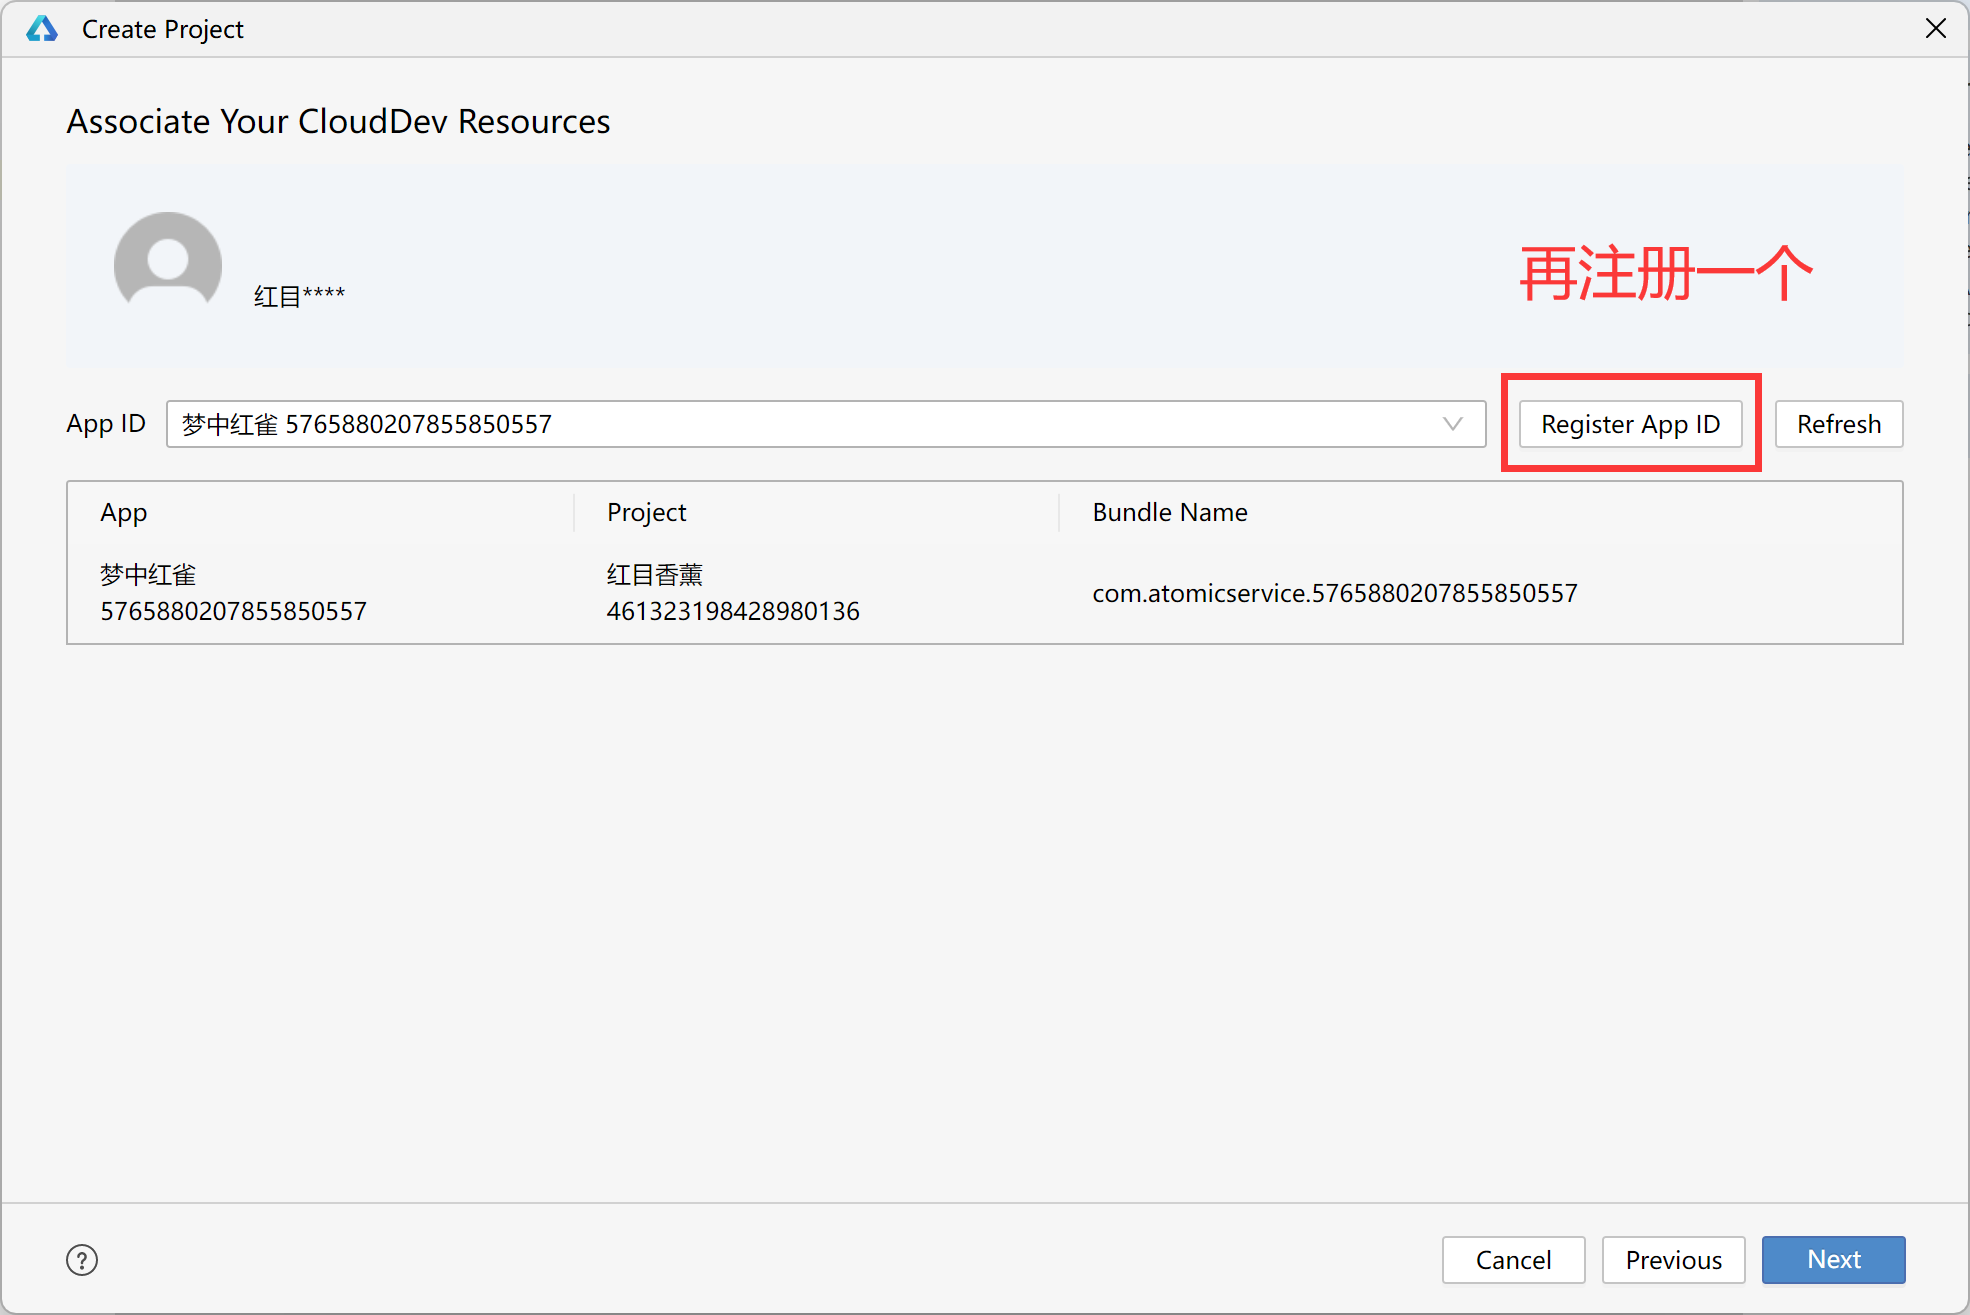Click the Associate Your CloudDev Resources heading
The width and height of the screenshot is (1970, 1315).
click(338, 121)
